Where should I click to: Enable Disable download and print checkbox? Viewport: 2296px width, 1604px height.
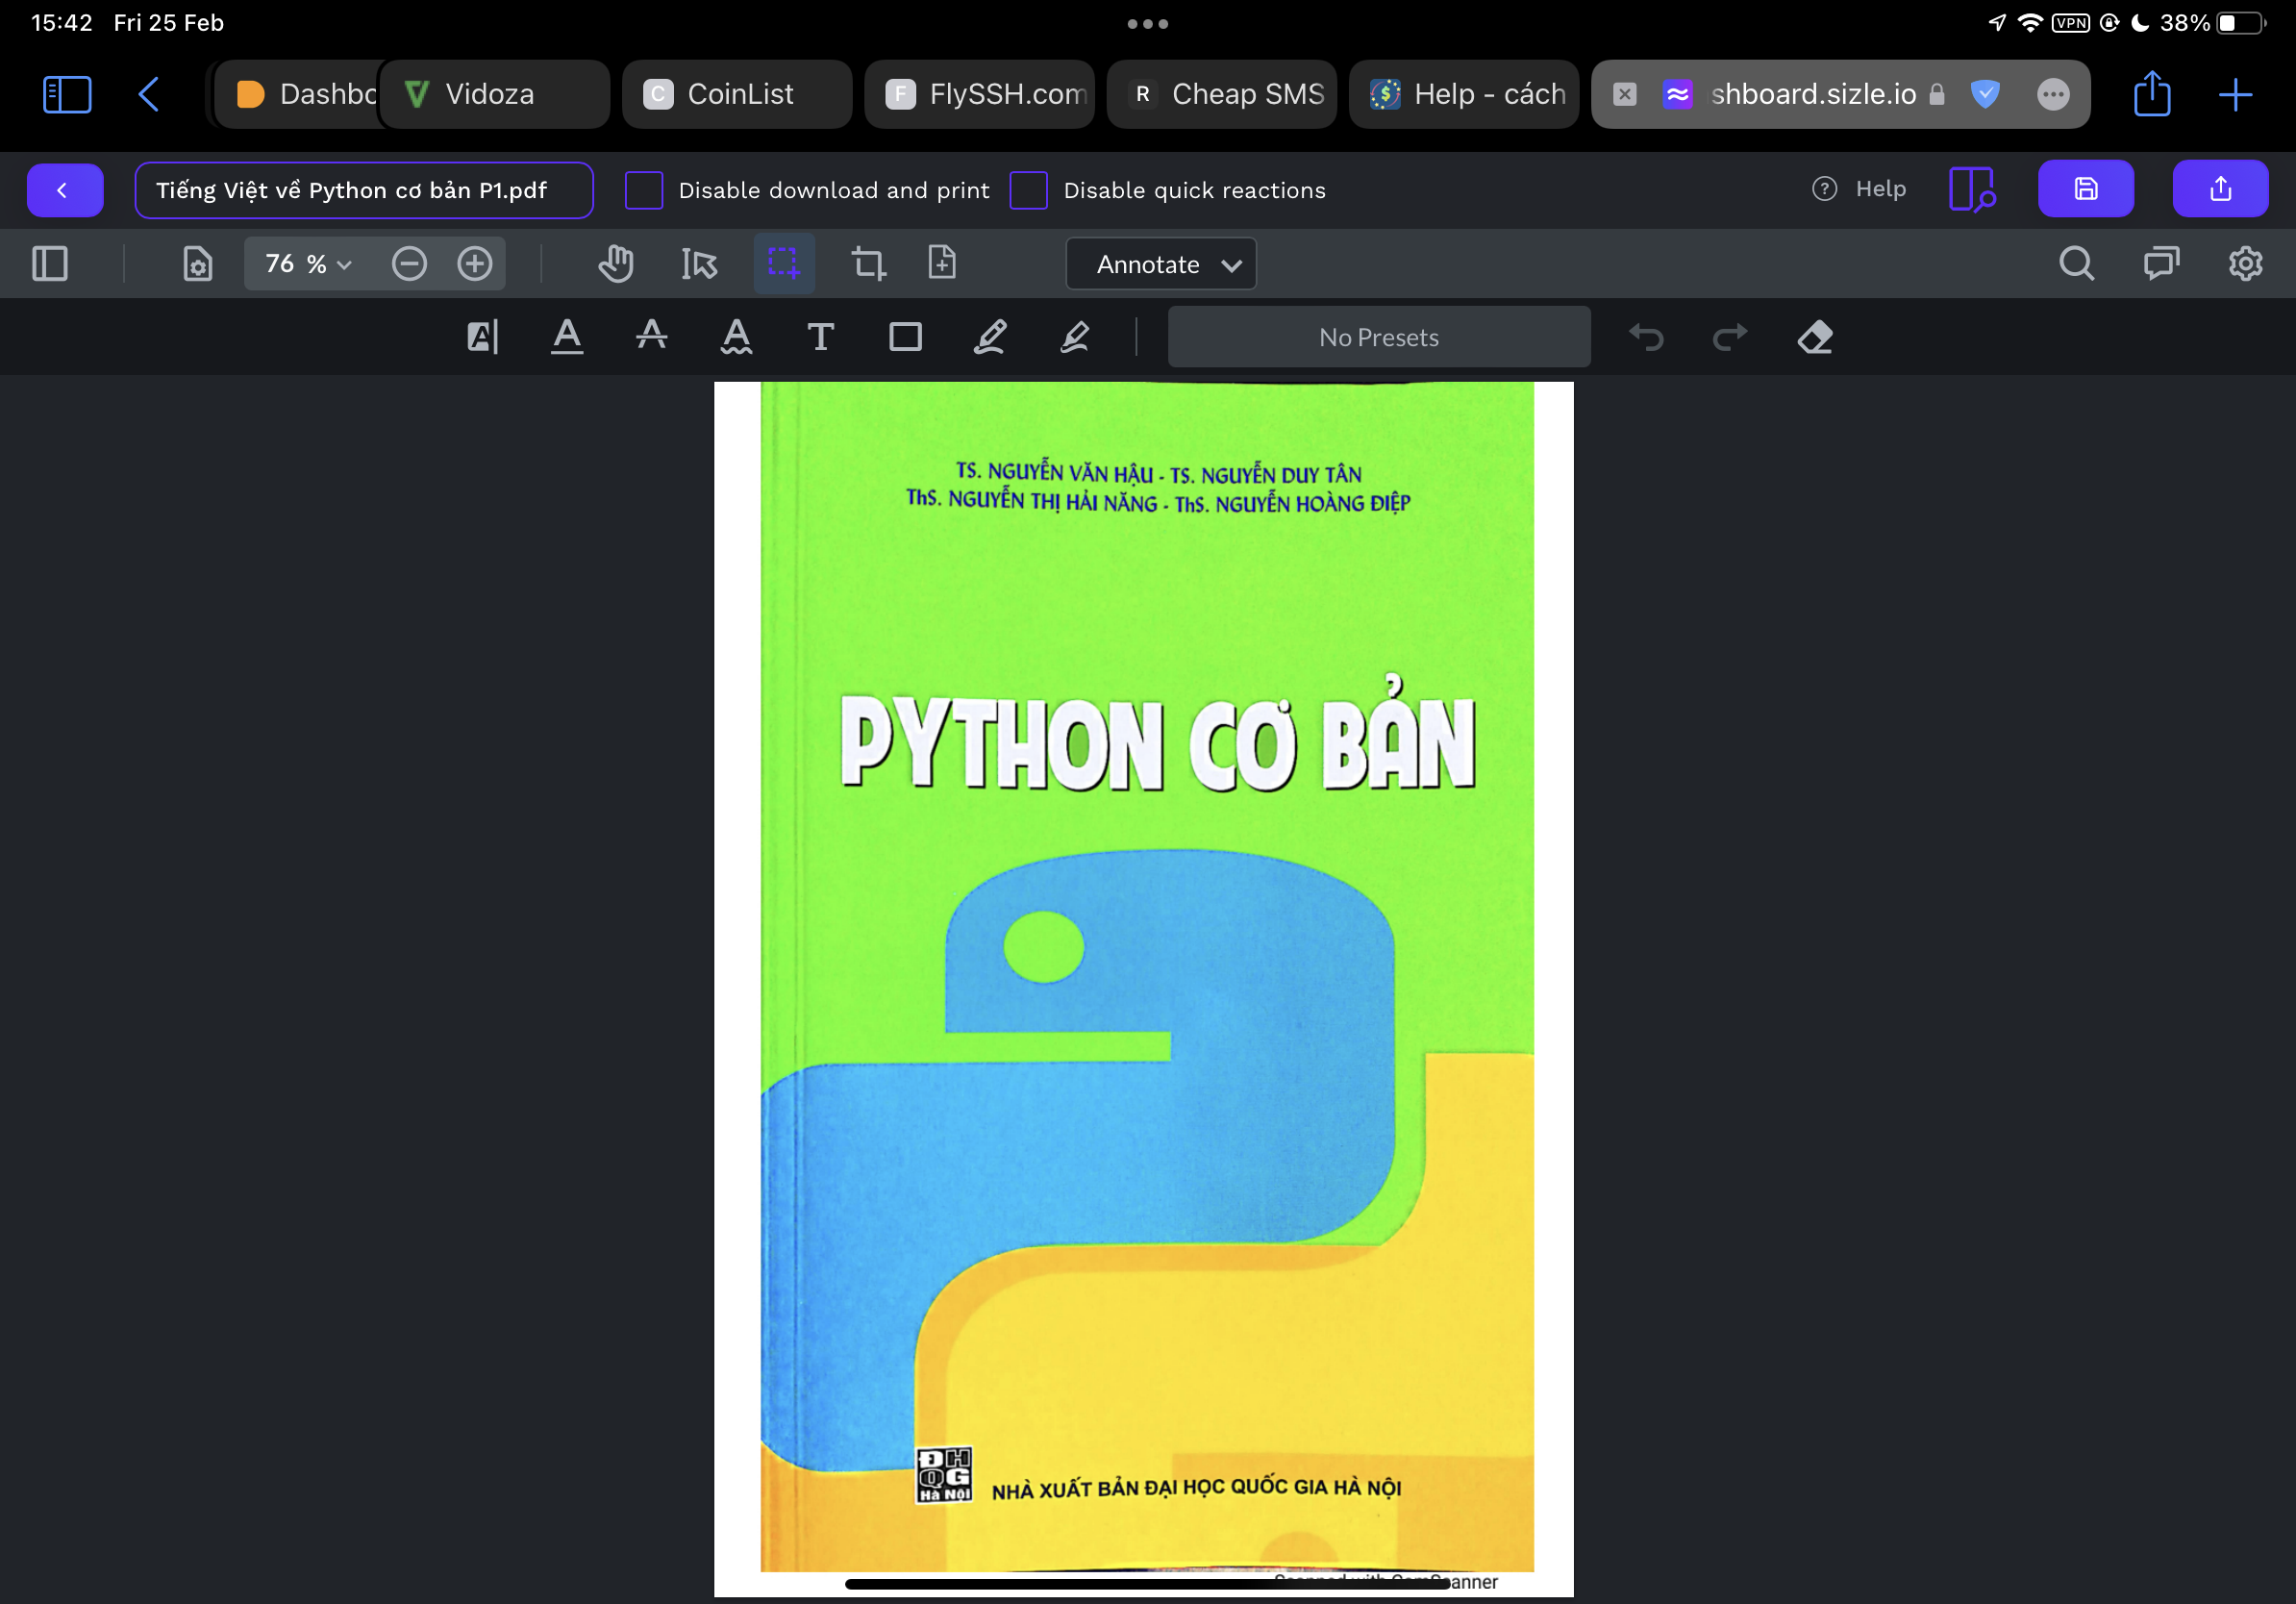coord(644,190)
